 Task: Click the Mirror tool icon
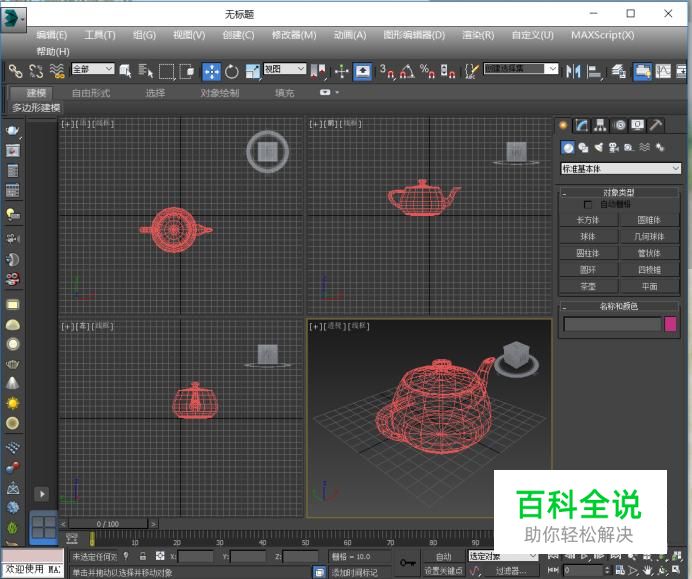[x=573, y=71]
